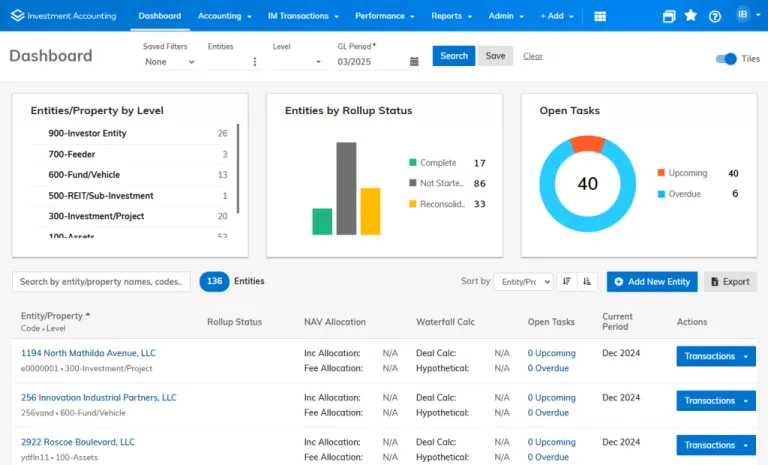Open favorites star icon
The height and width of the screenshot is (465, 768).
tap(691, 16)
